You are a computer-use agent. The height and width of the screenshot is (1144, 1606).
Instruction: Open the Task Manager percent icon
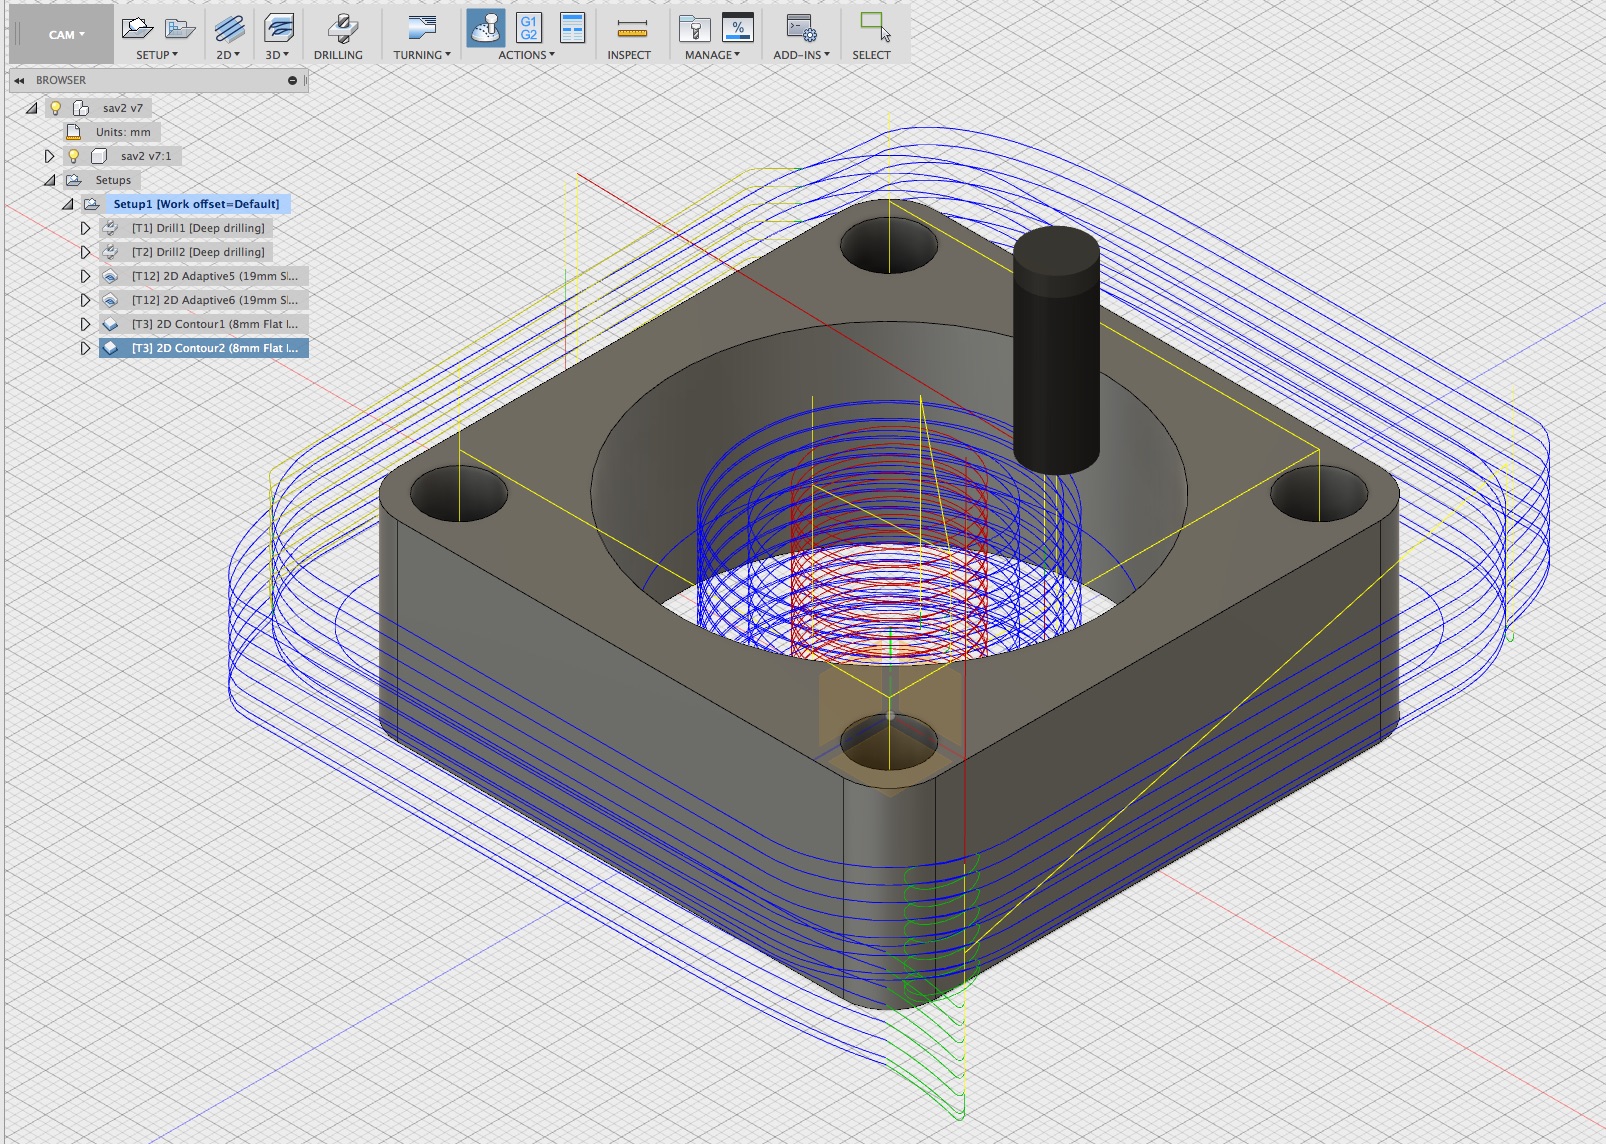[x=738, y=28]
